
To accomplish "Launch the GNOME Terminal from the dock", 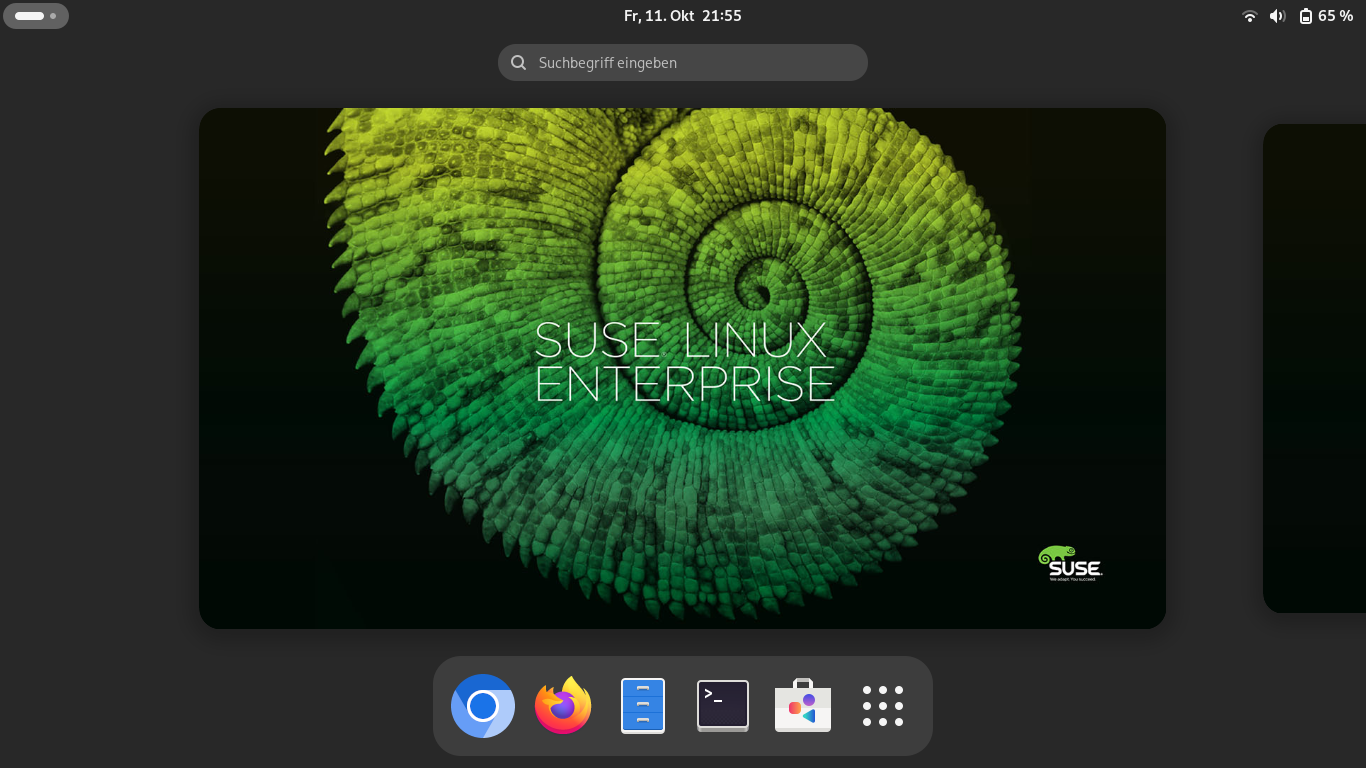I will pyautogui.click(x=722, y=706).
